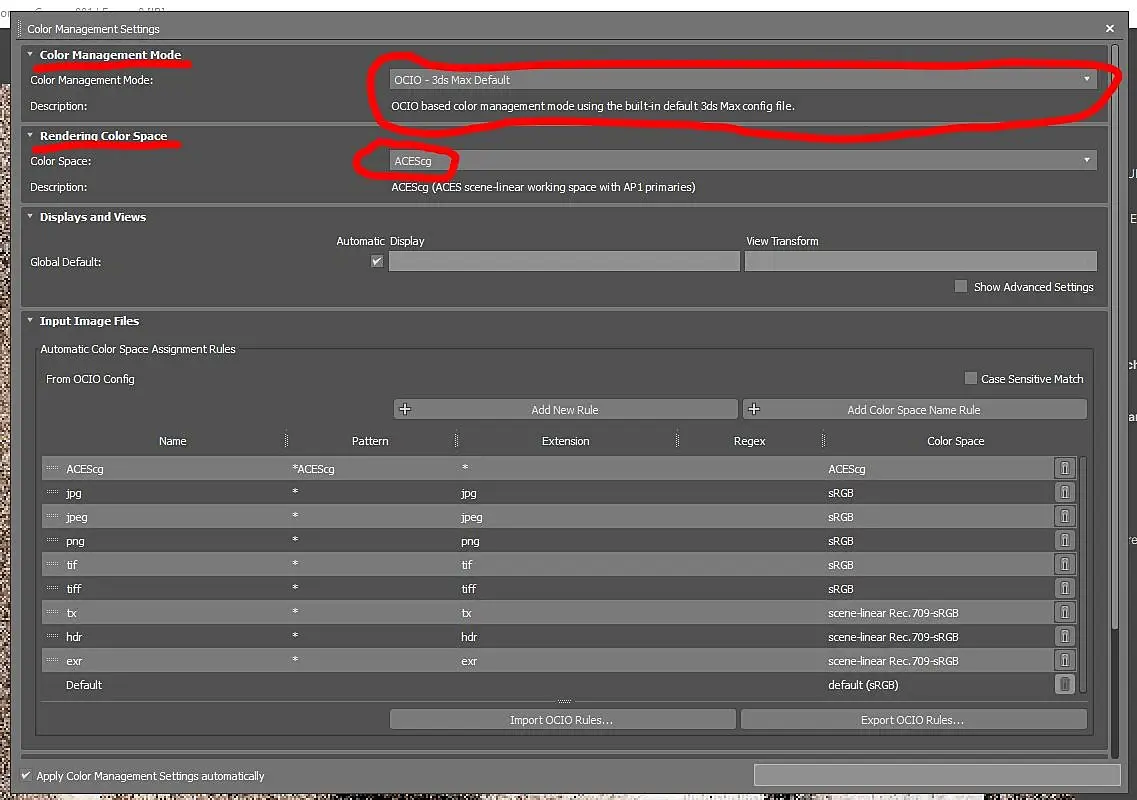
Task: Delete the png rule with its trash icon
Action: point(1064,540)
